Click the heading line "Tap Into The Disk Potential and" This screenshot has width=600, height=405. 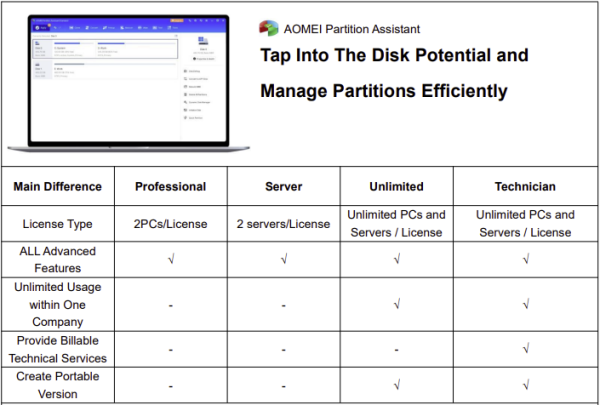pyautogui.click(x=394, y=55)
